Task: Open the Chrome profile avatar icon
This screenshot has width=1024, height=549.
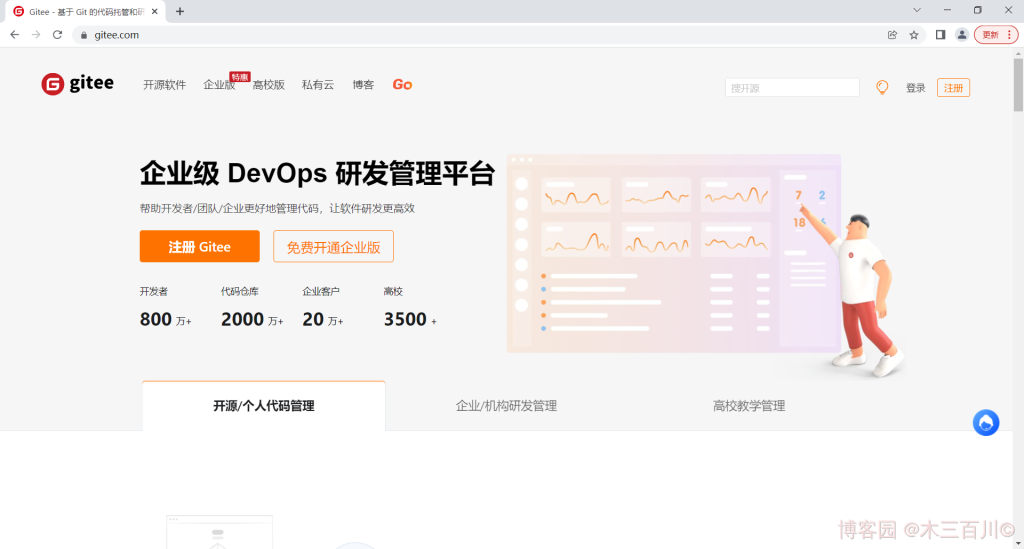Action: 961,35
